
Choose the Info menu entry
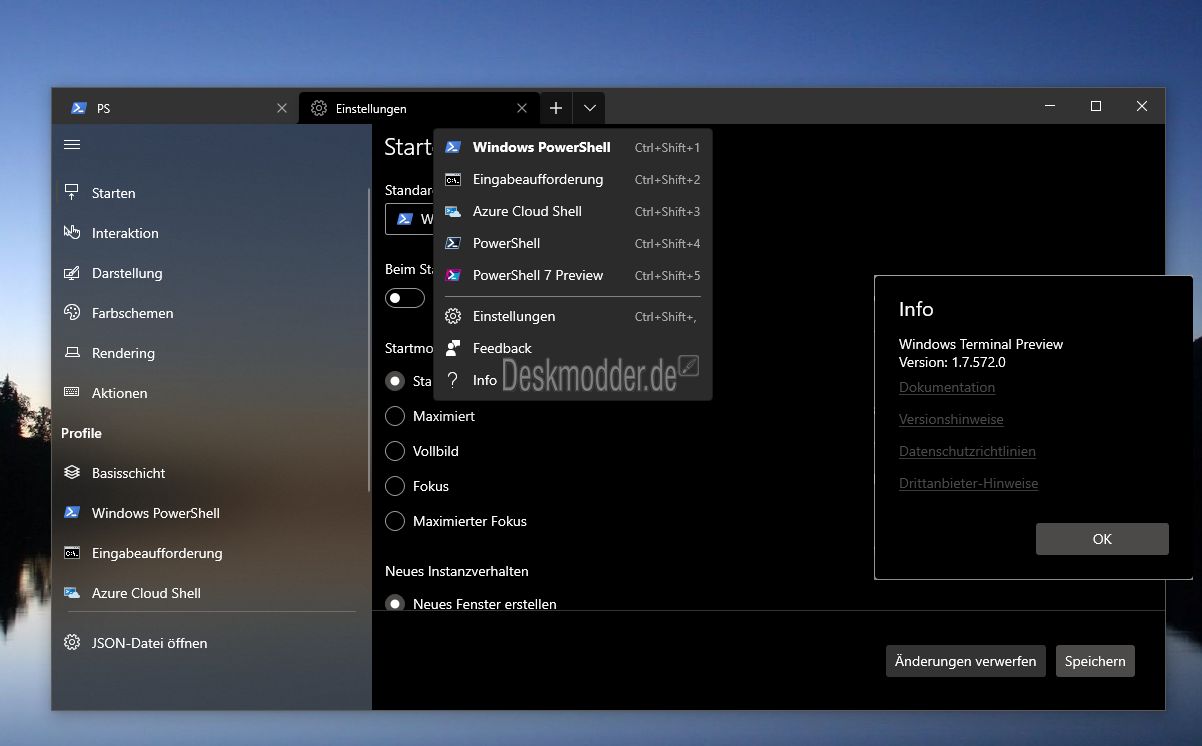572,380
